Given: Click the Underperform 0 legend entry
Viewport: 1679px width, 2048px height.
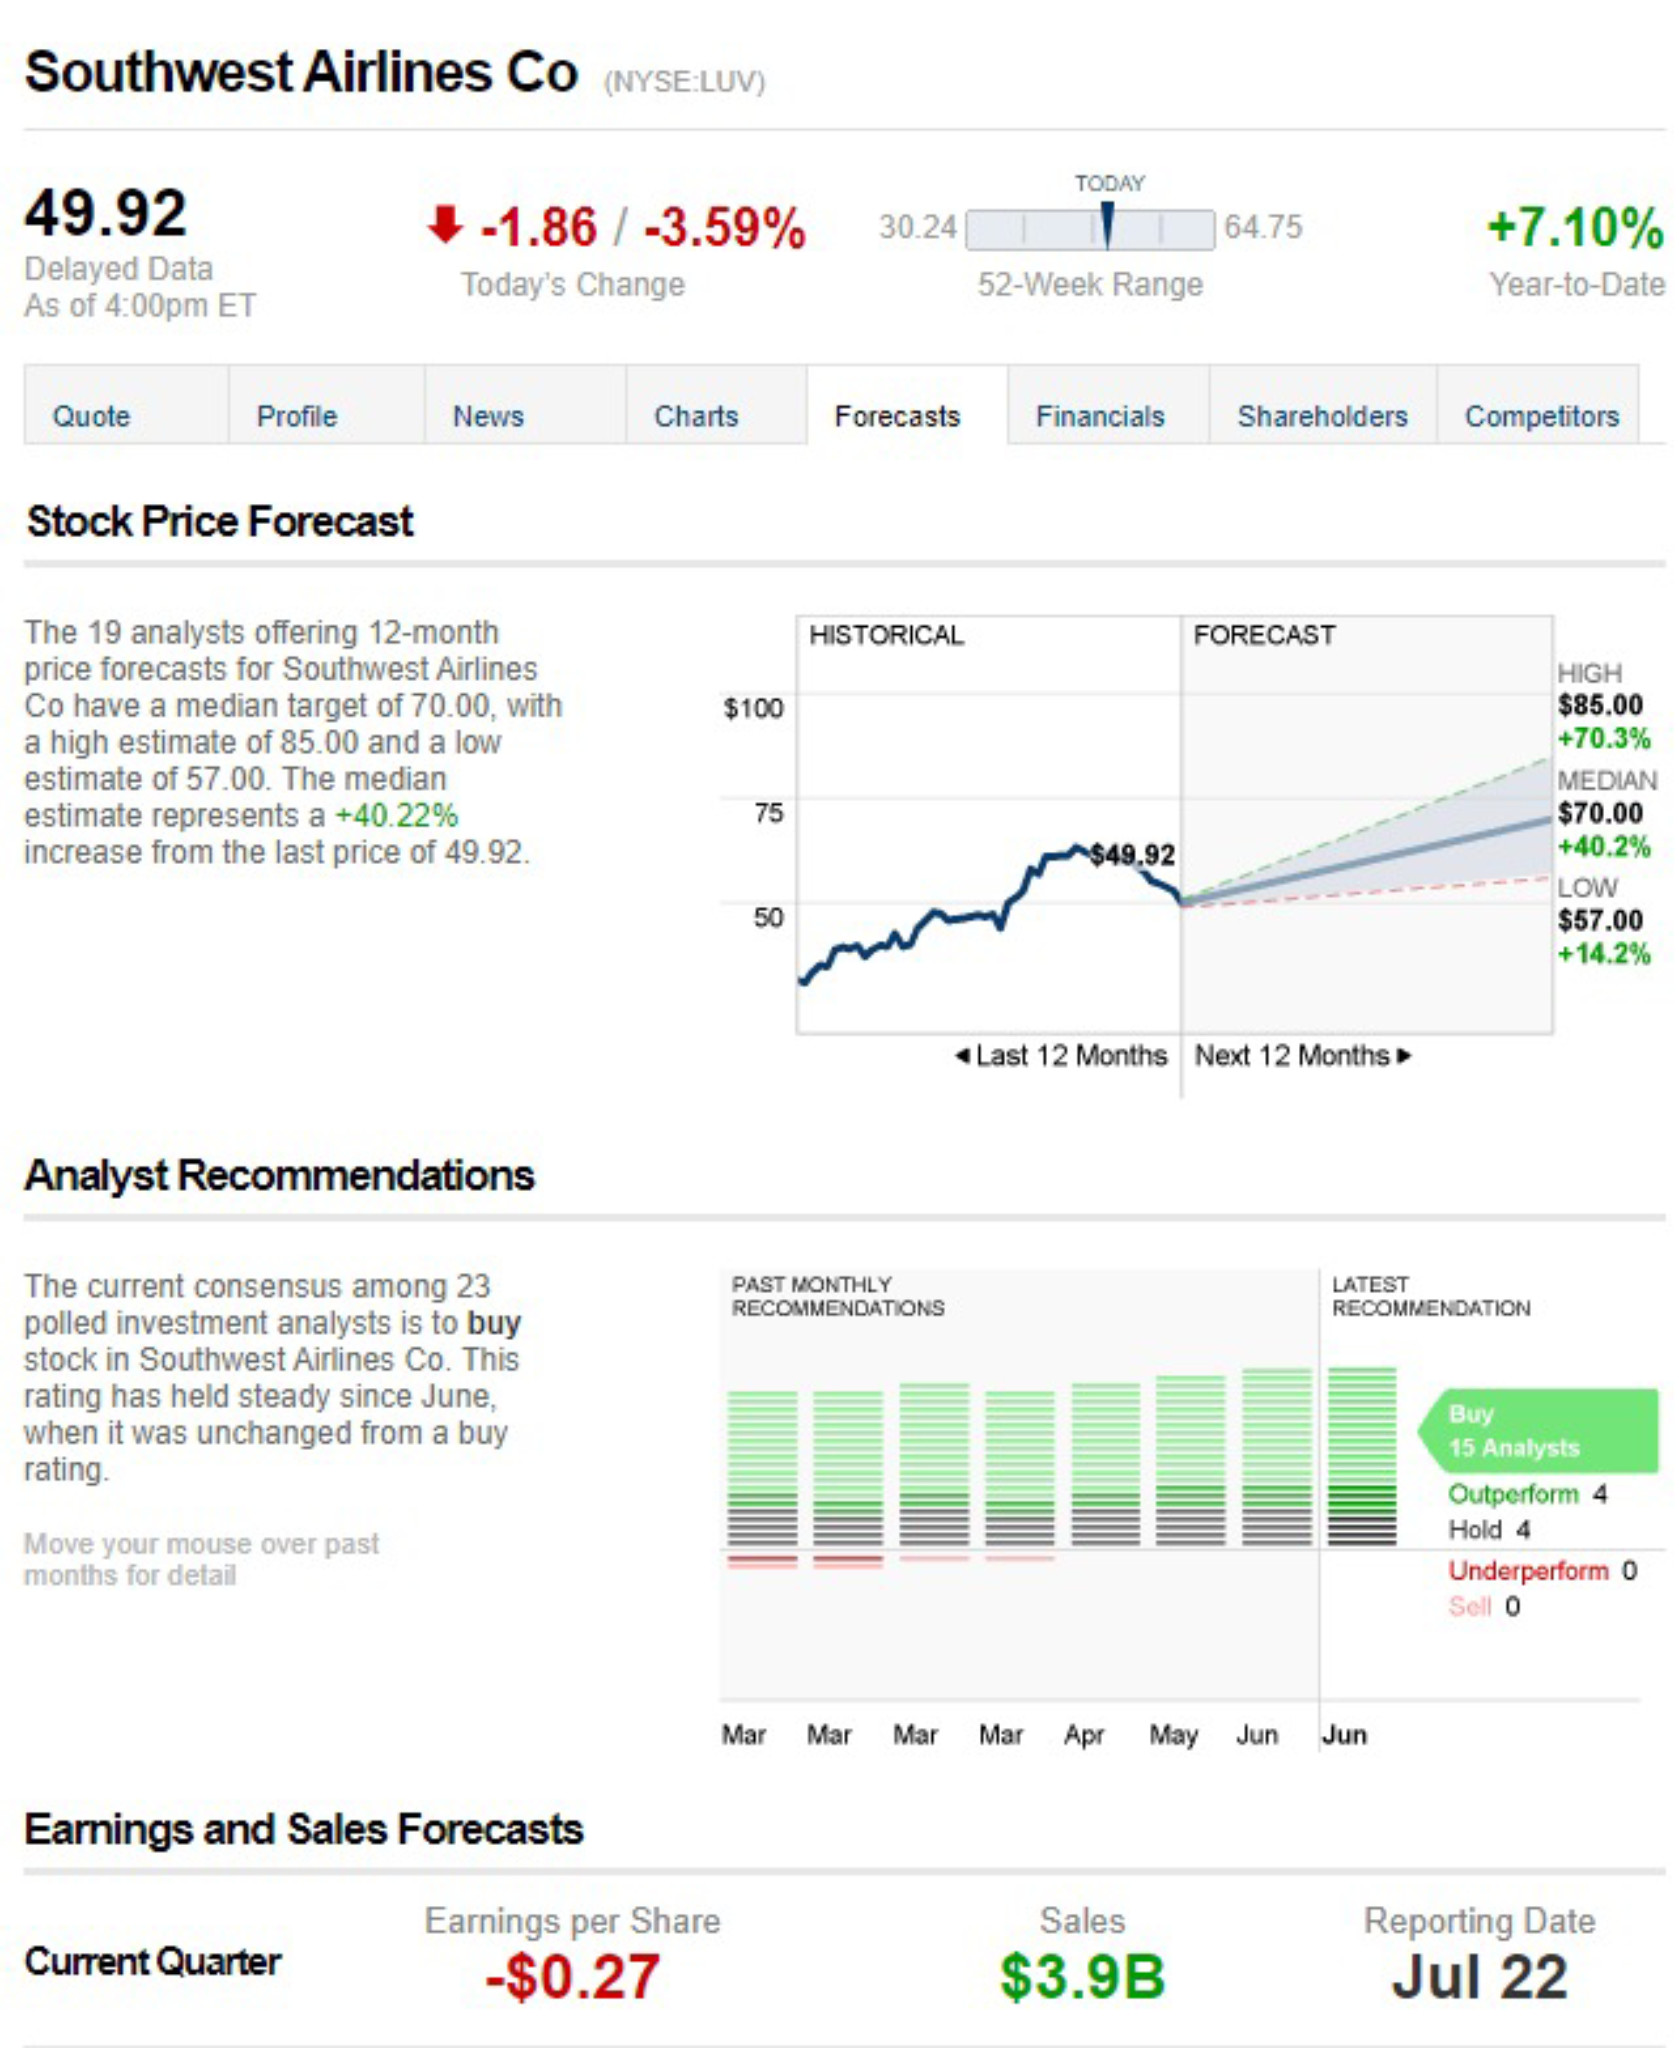Looking at the screenshot, I should point(1542,1570).
